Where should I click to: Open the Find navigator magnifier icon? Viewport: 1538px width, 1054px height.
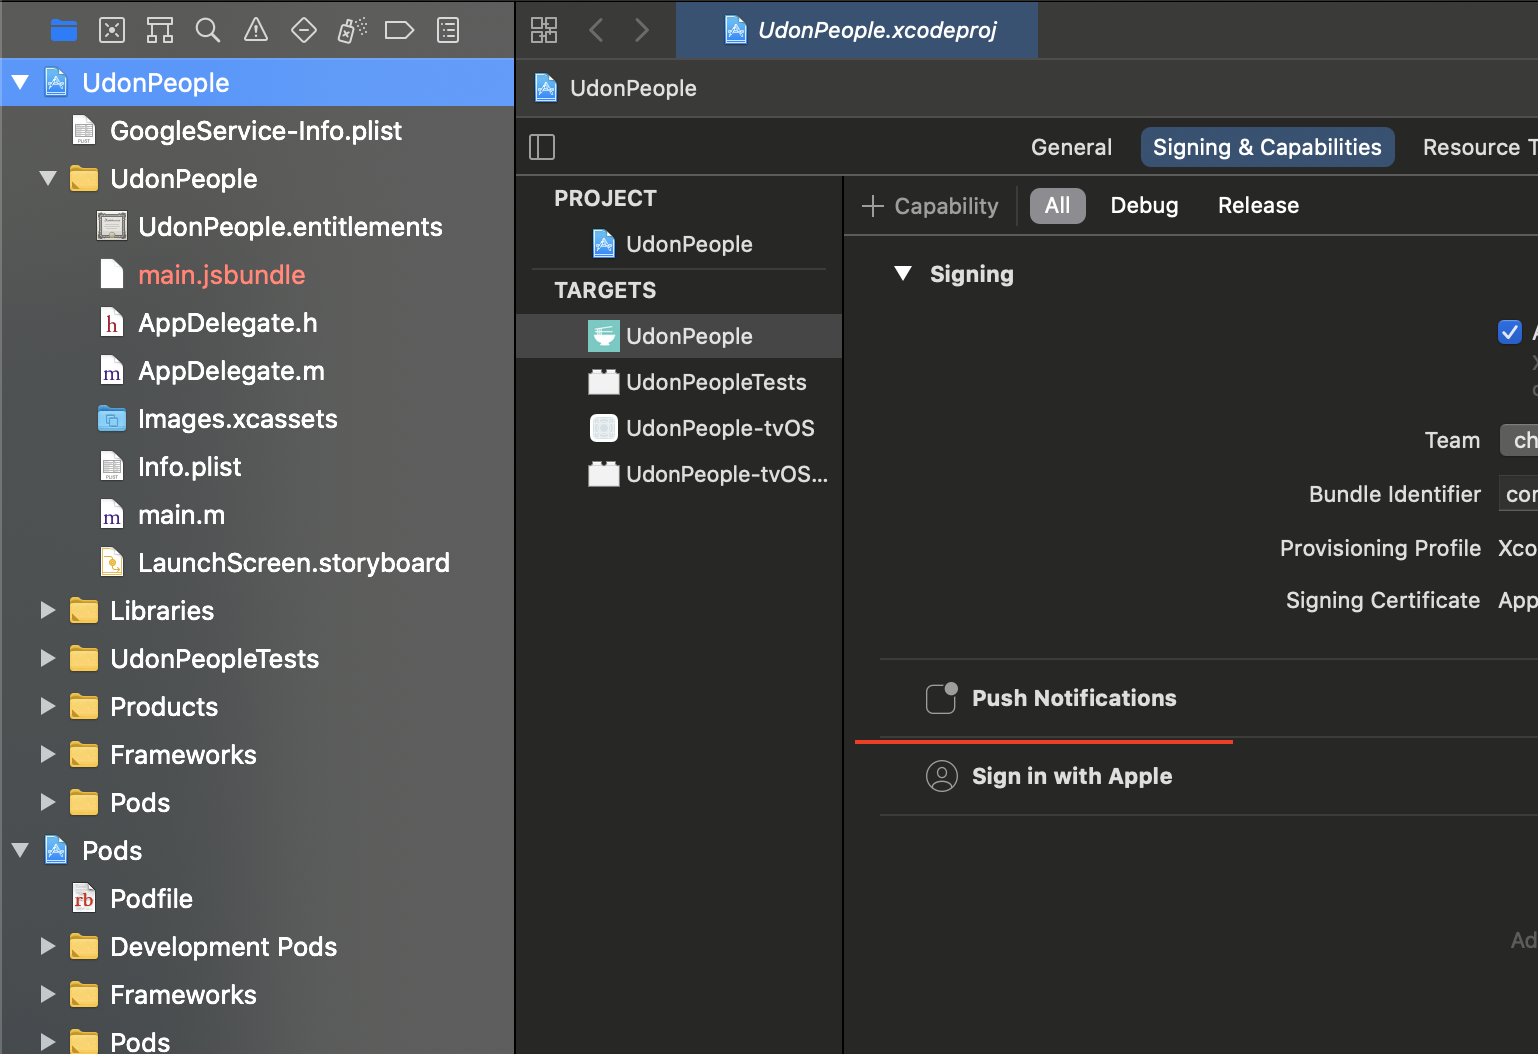208,31
